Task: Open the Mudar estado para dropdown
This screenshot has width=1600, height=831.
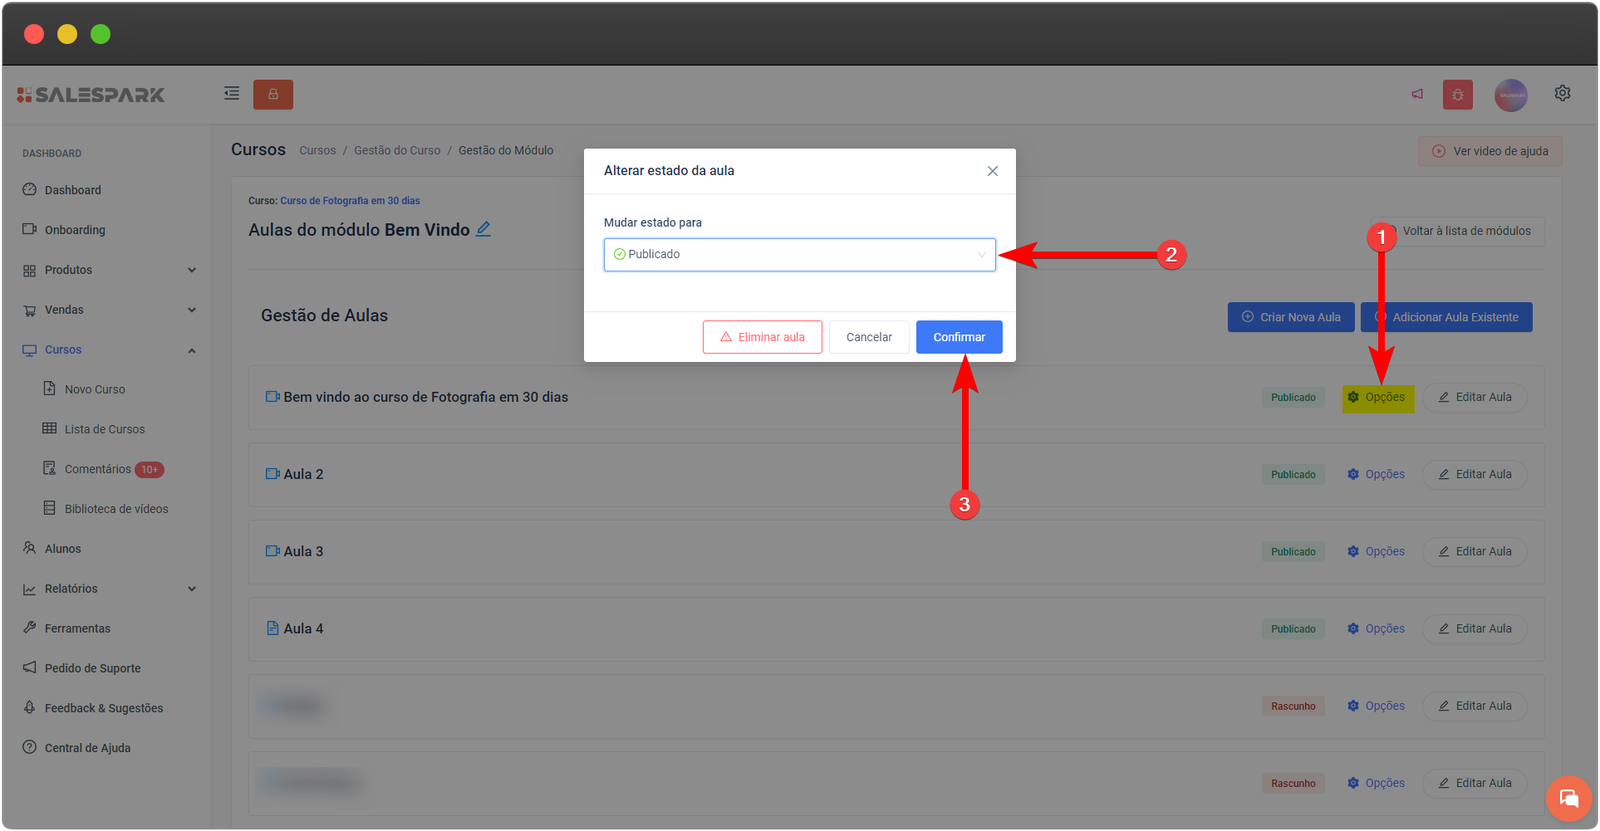Action: coord(799,255)
